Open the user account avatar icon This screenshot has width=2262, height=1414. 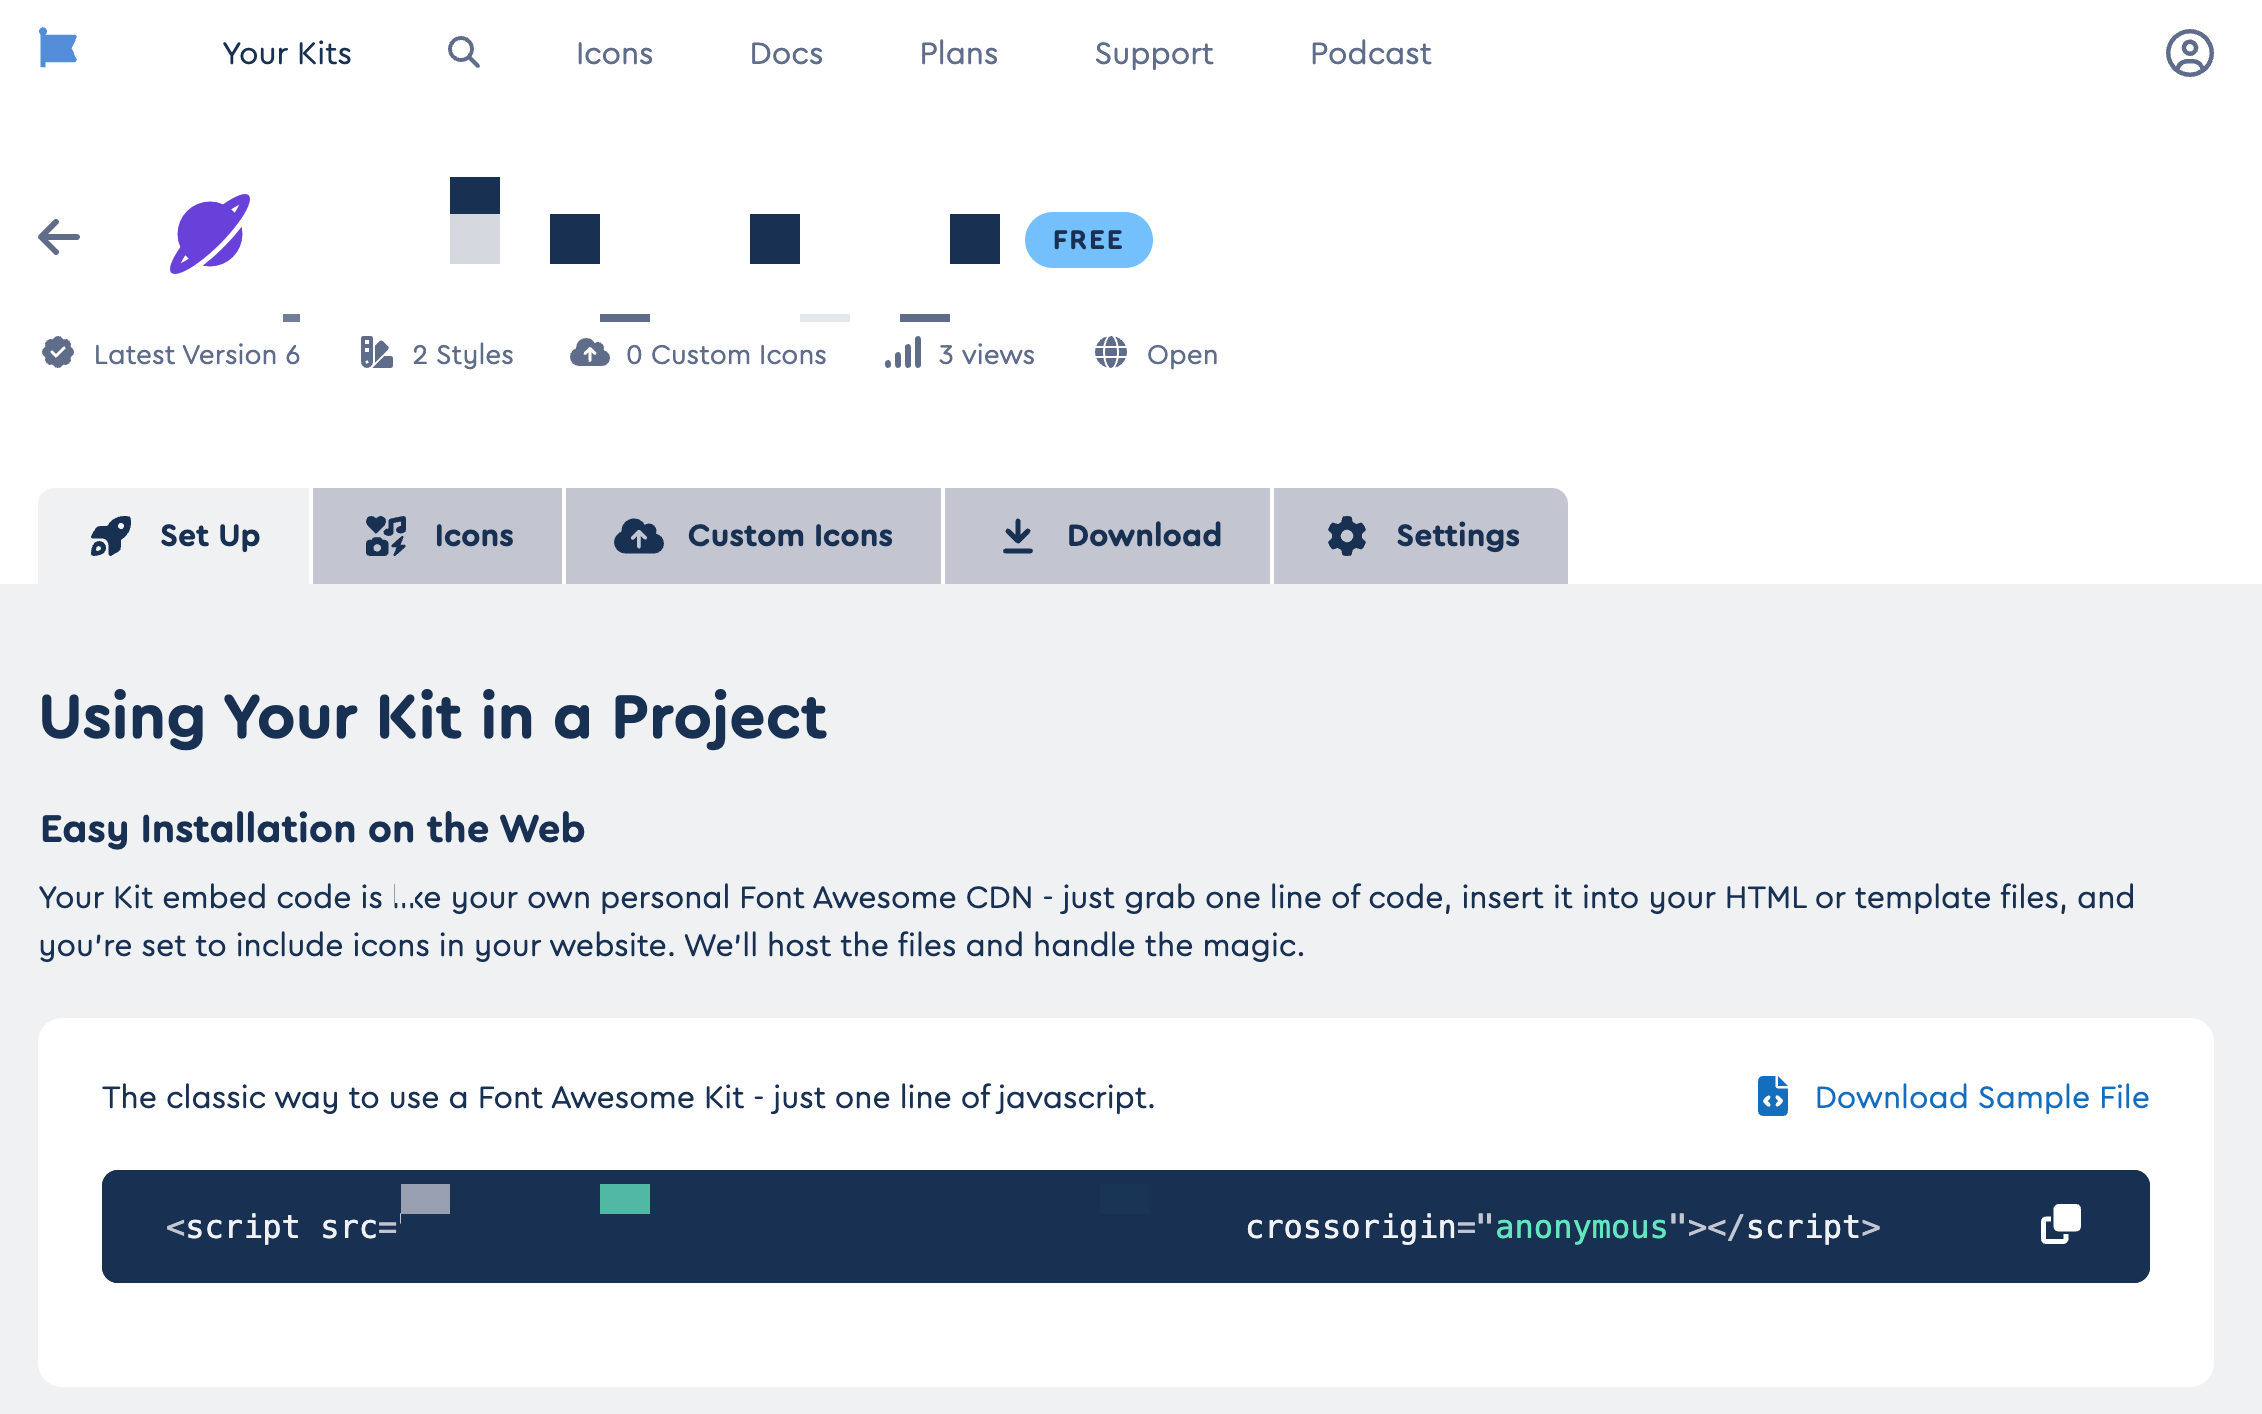(2189, 53)
